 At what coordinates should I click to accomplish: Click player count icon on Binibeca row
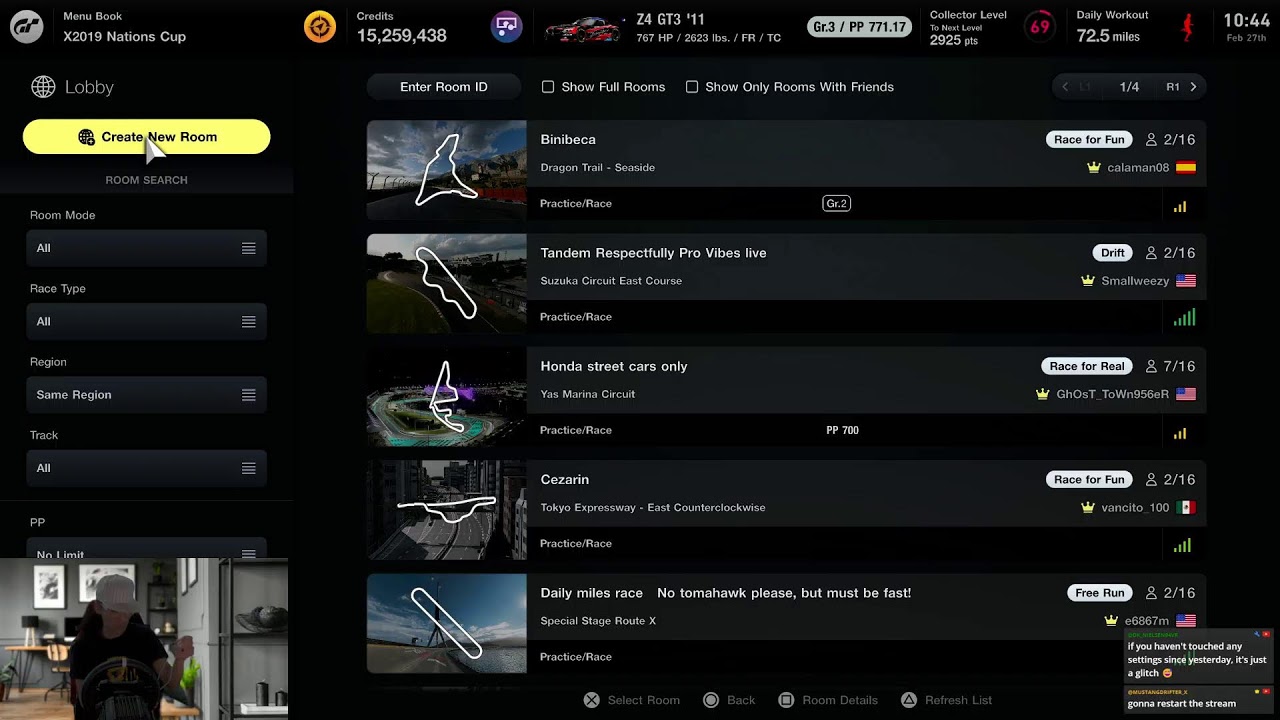(1151, 139)
